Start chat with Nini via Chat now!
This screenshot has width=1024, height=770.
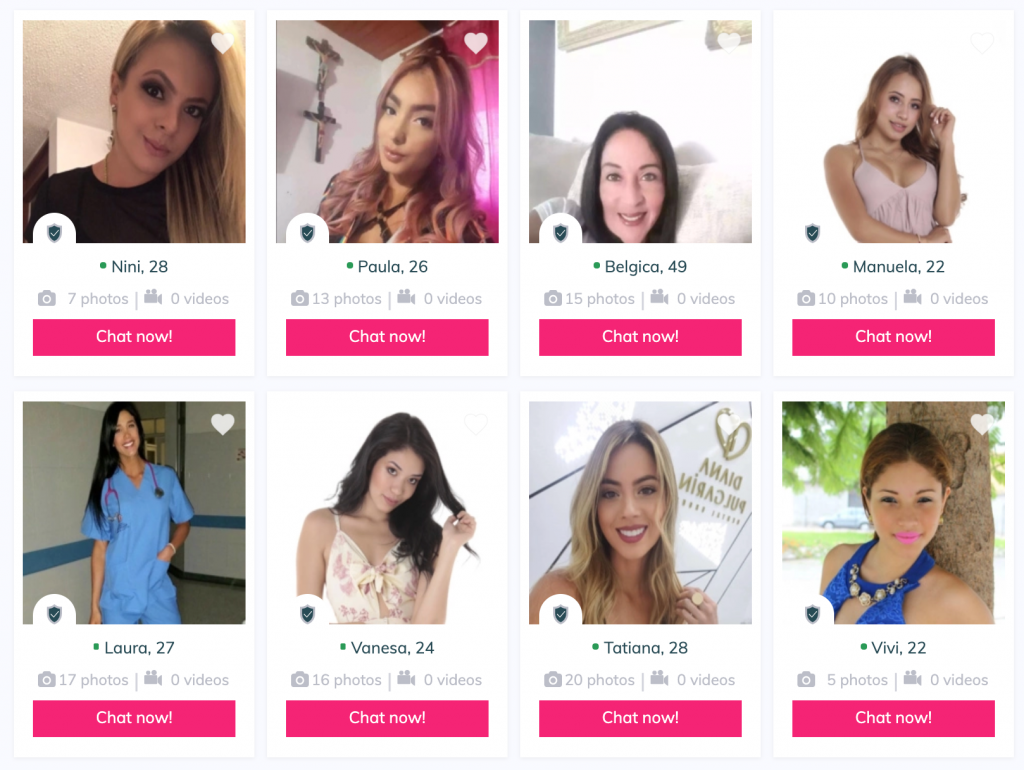pyautogui.click(x=134, y=337)
